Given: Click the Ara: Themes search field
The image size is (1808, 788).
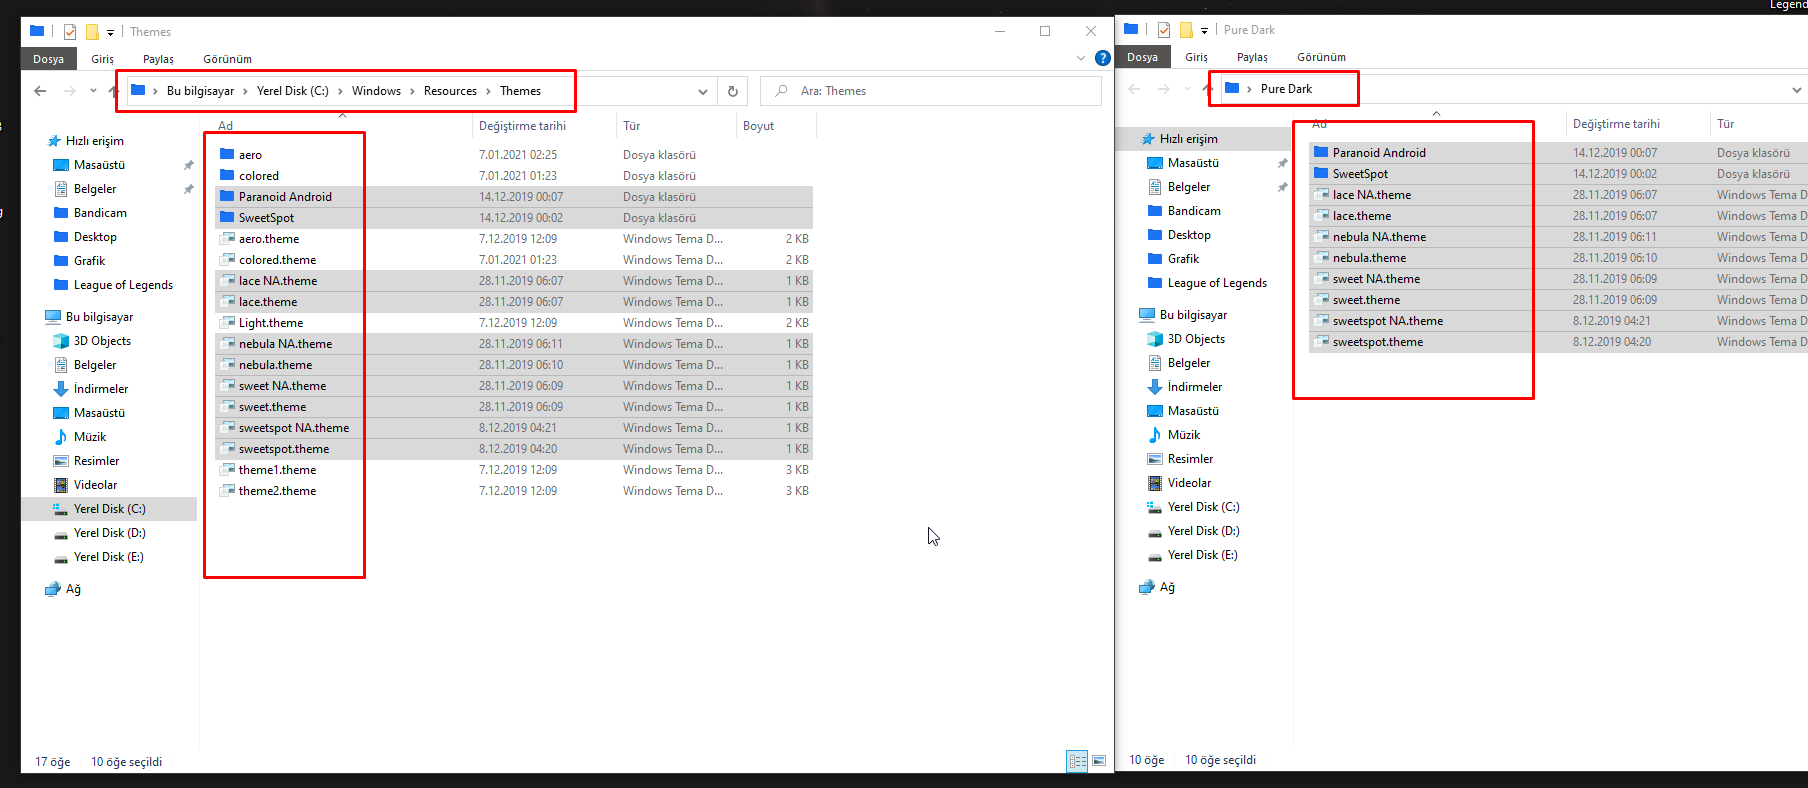Looking at the screenshot, I should 930,91.
